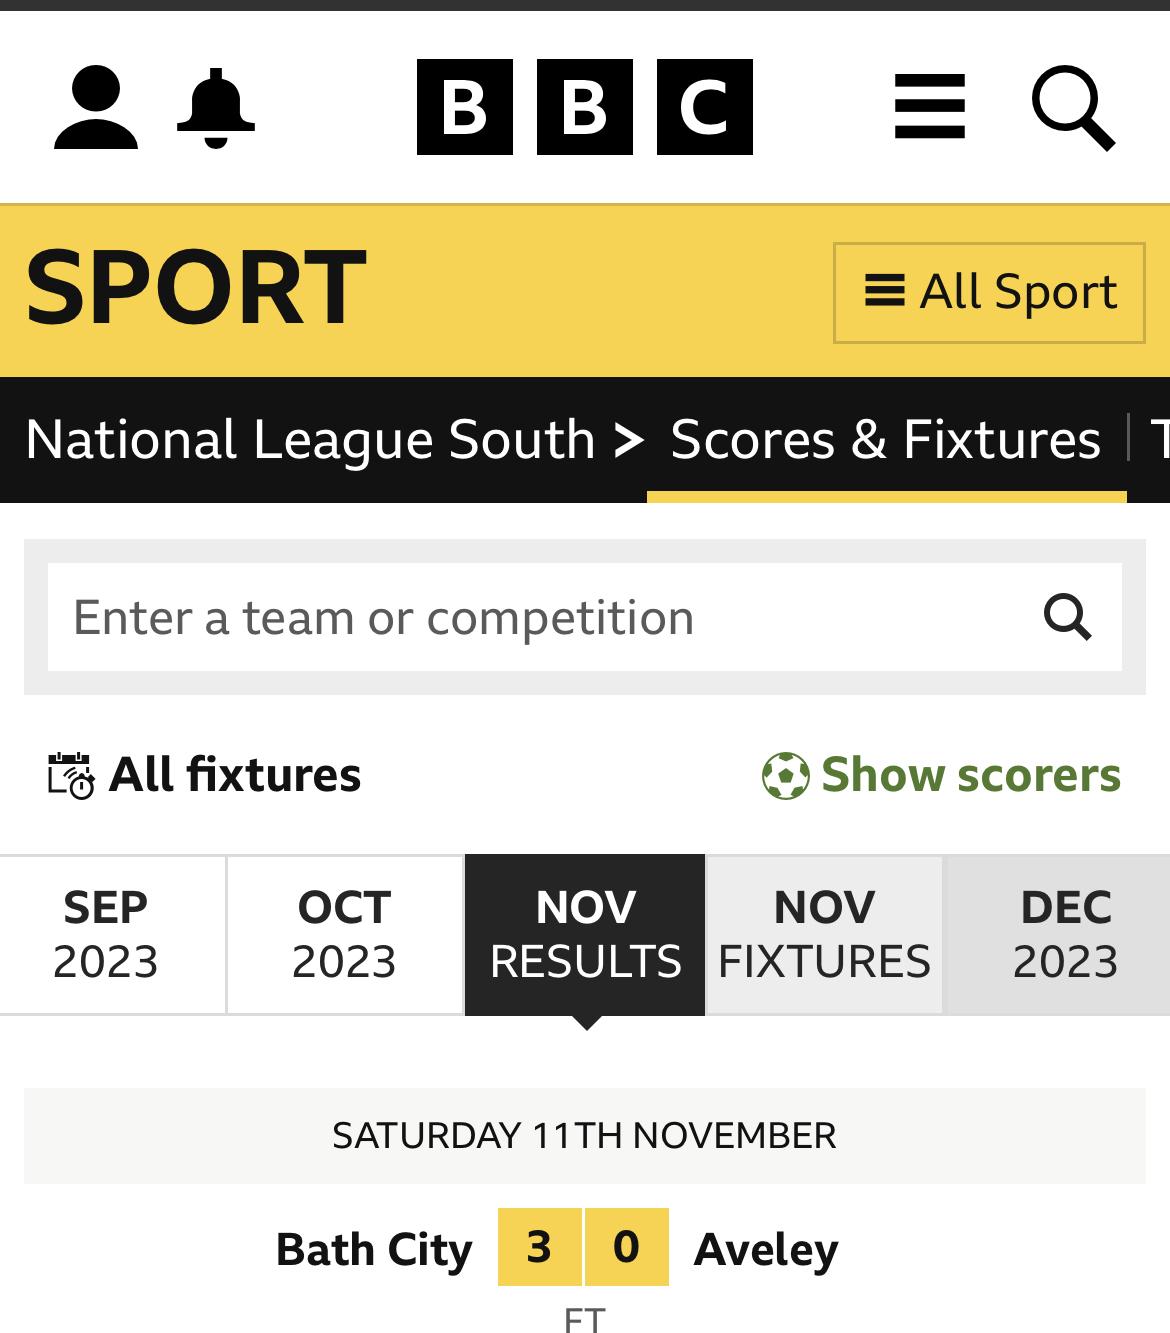
Task: Switch to SEP 2023 results
Action: [105, 935]
